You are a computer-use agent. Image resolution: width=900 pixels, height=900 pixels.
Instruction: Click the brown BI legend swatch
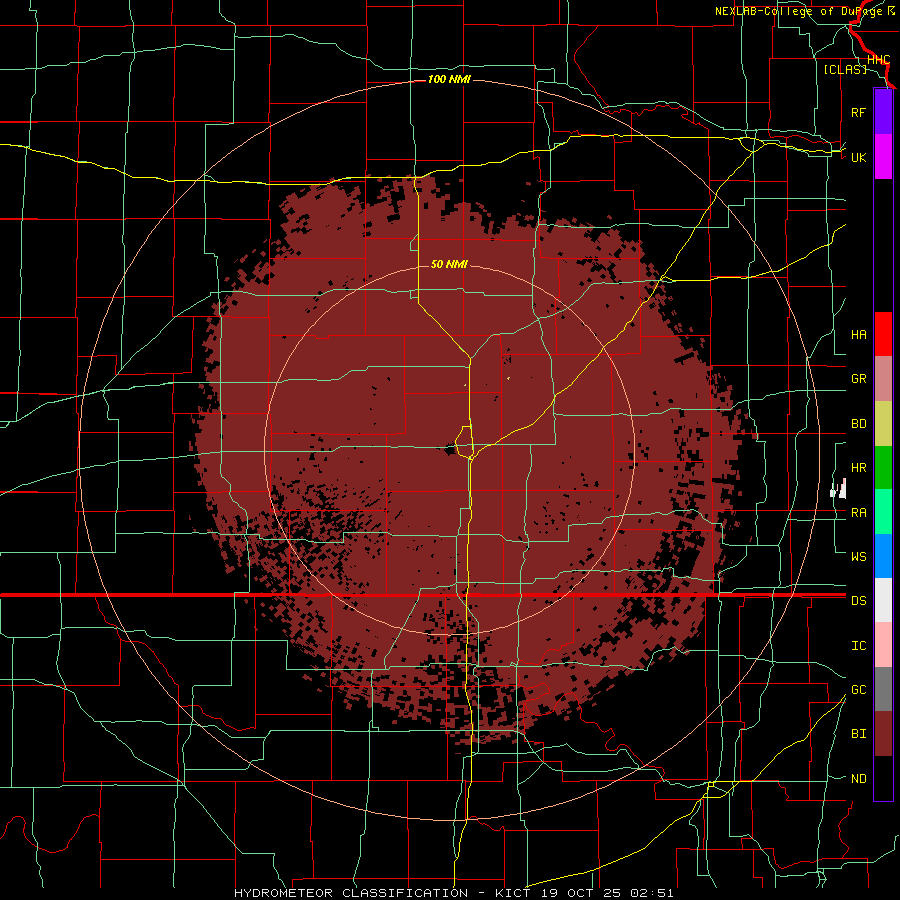tap(883, 734)
